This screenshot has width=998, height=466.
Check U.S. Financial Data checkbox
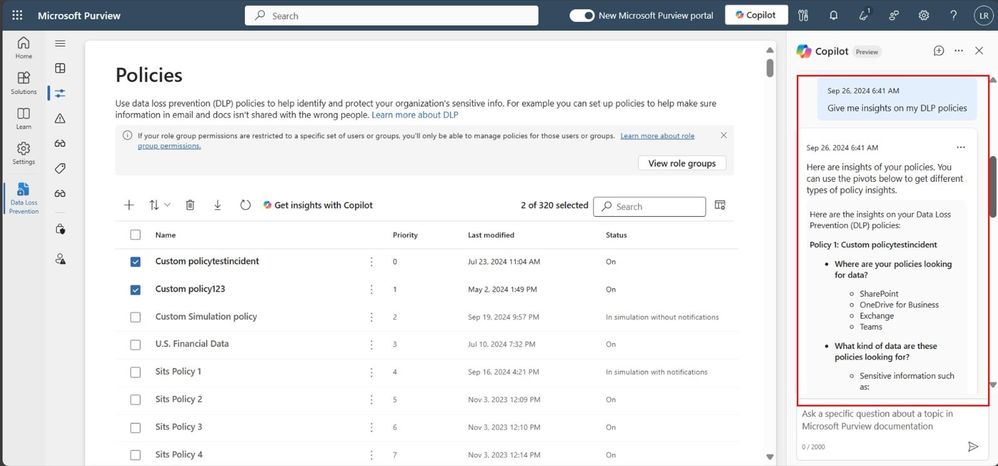click(135, 344)
